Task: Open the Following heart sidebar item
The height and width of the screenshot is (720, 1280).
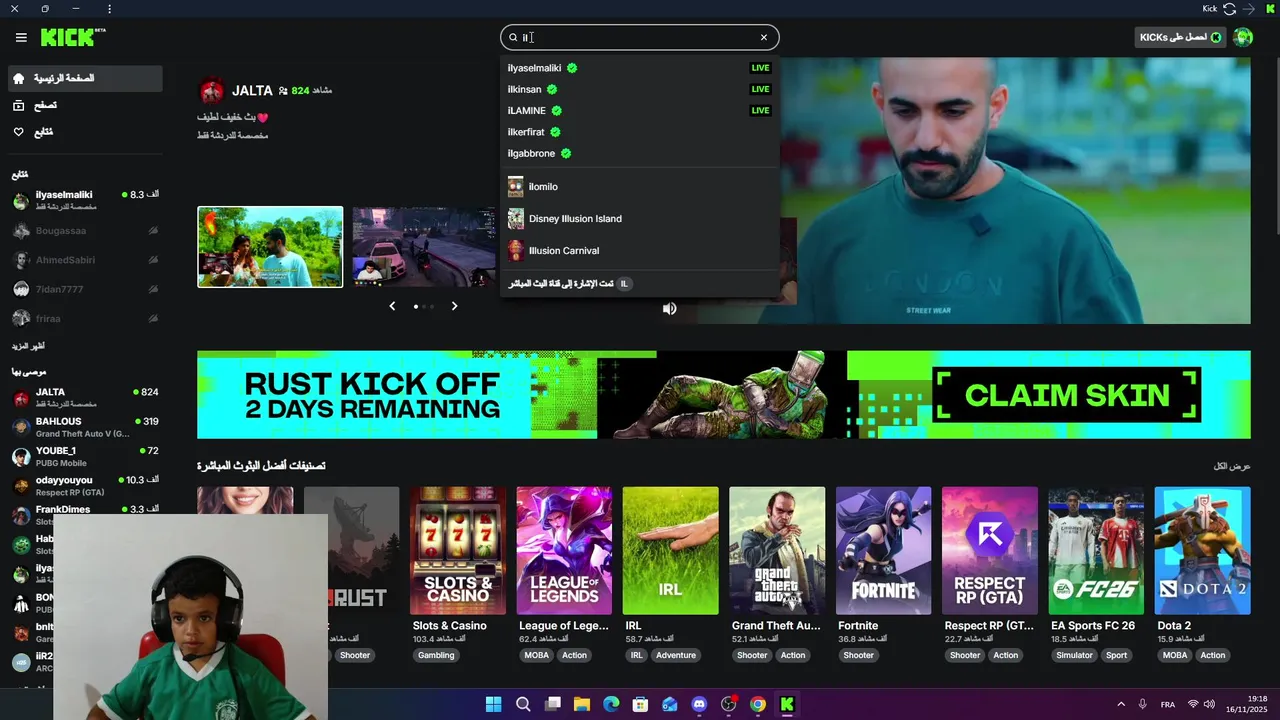Action: (85, 132)
